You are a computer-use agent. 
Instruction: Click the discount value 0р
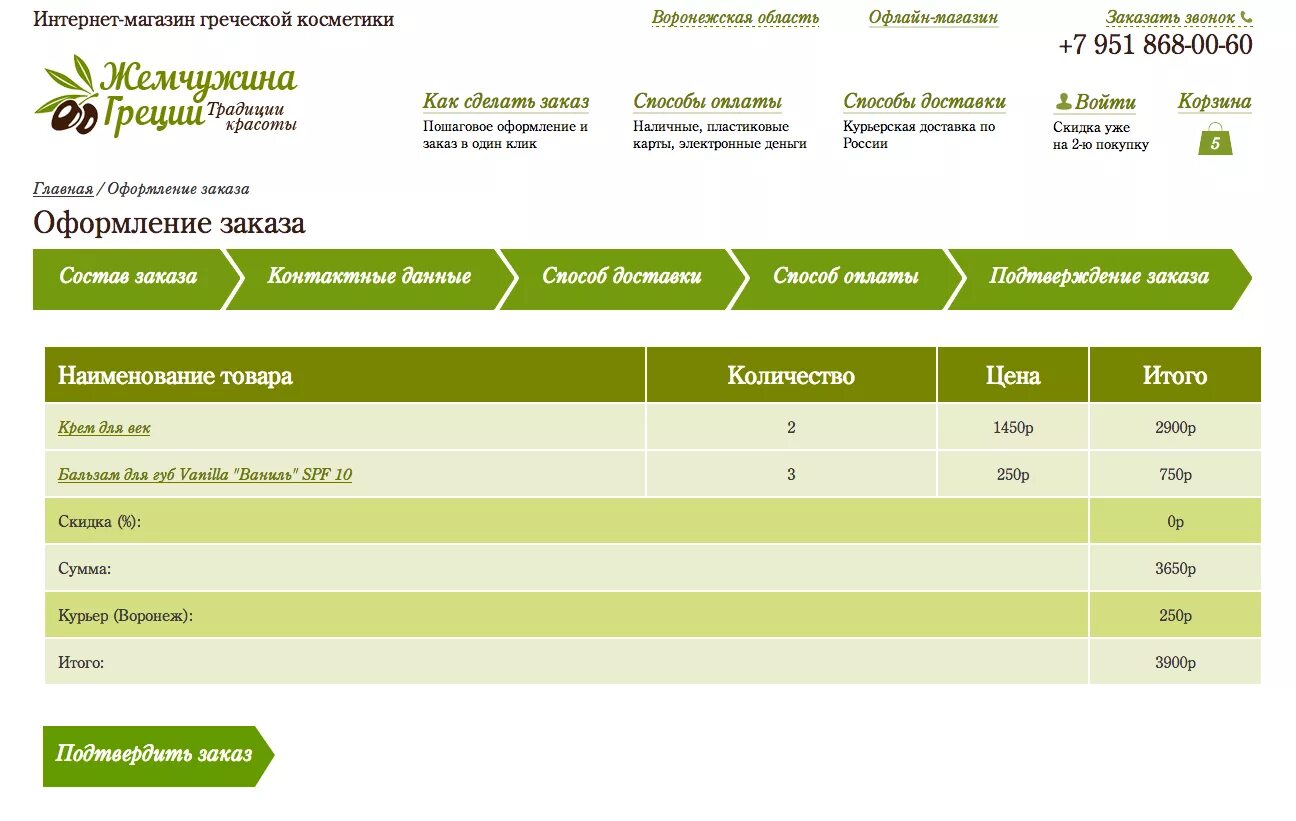[1175, 522]
